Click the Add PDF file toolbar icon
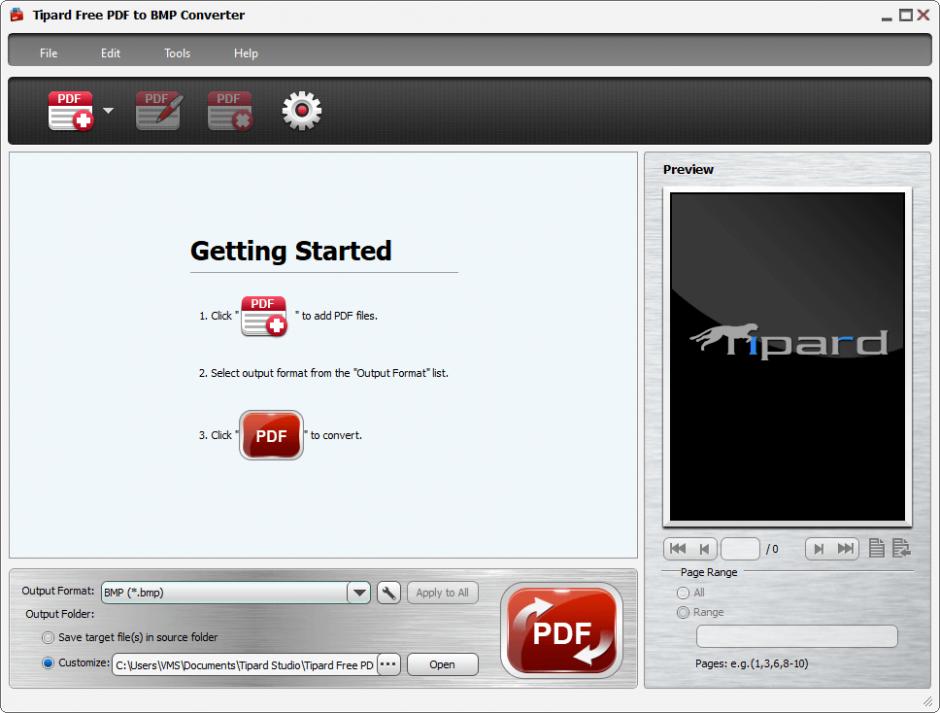940x713 pixels. (x=70, y=111)
